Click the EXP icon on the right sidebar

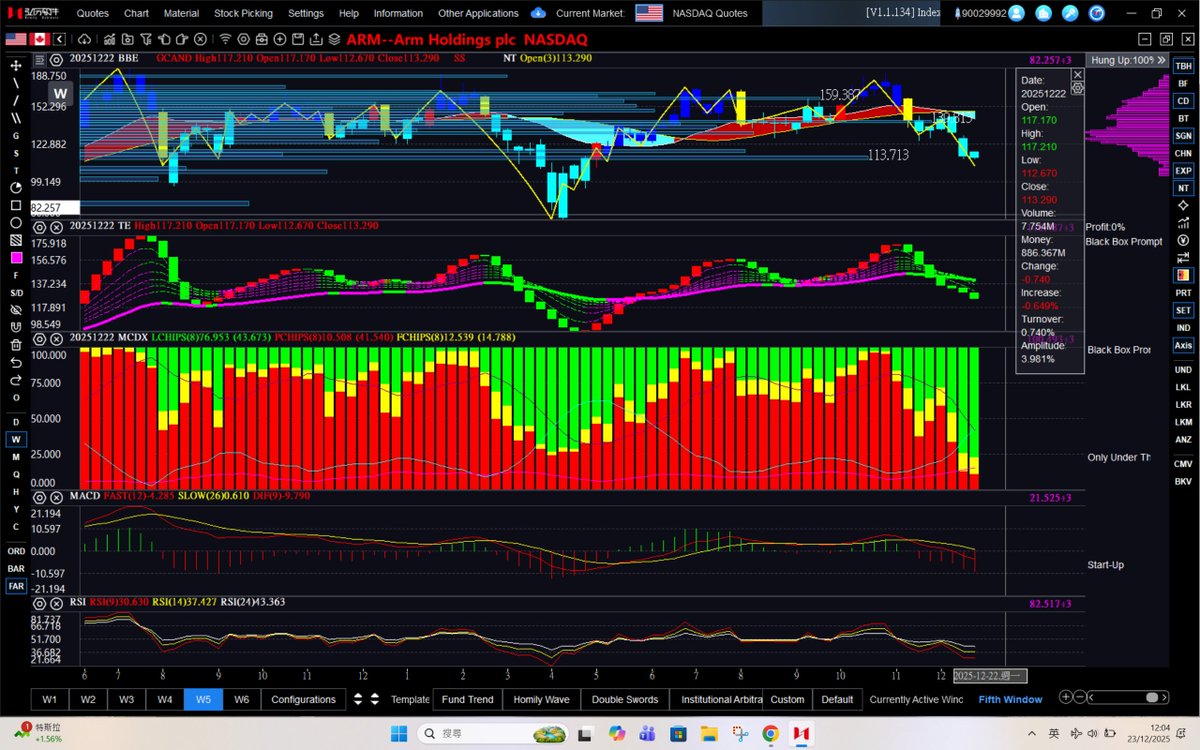tap(1183, 170)
